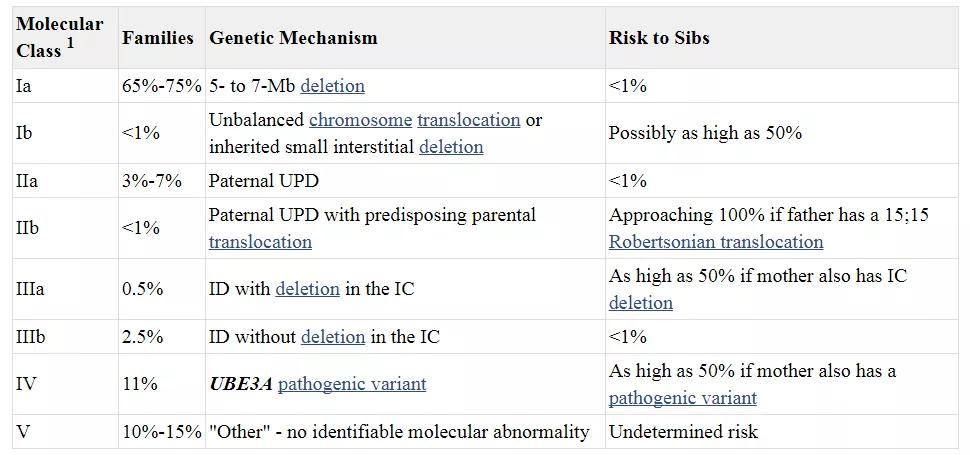Open deletion link under "mother also has IC"

(640, 303)
